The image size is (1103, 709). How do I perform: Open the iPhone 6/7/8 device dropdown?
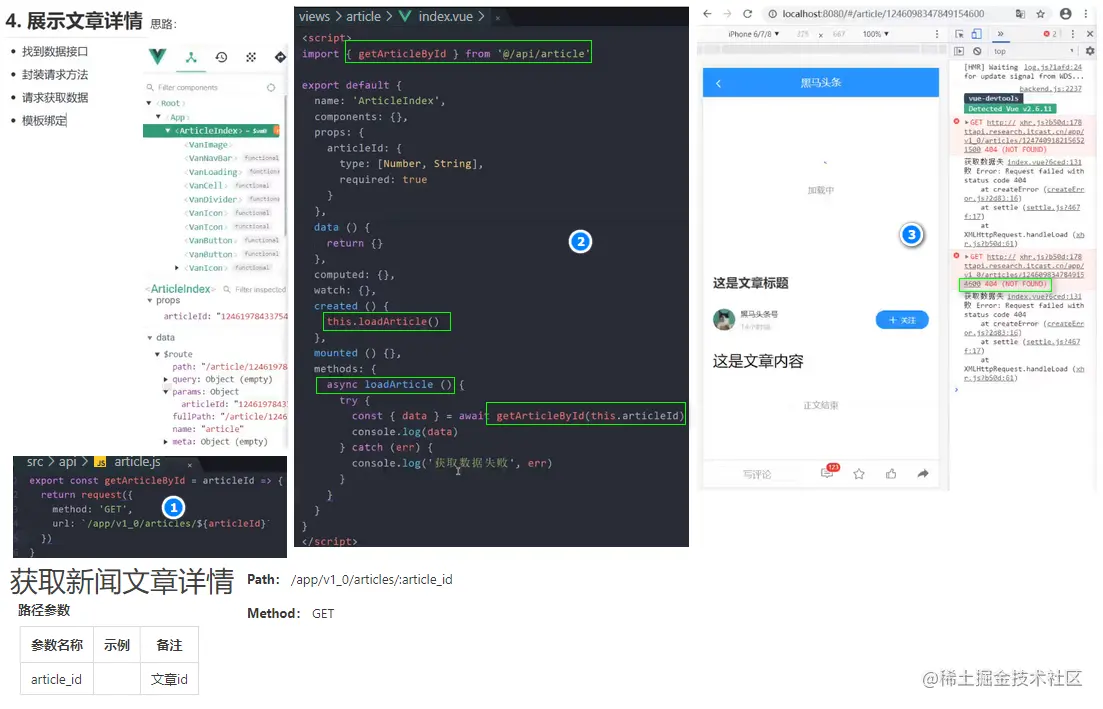coord(753,34)
